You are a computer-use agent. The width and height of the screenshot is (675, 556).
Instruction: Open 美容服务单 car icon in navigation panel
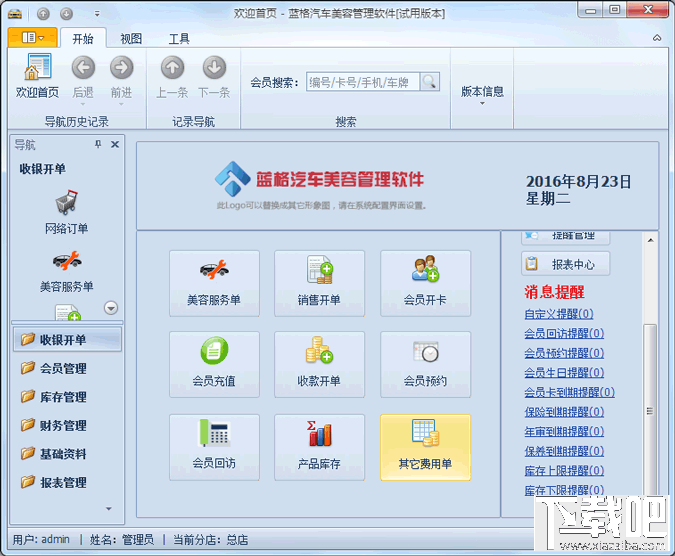67,260
